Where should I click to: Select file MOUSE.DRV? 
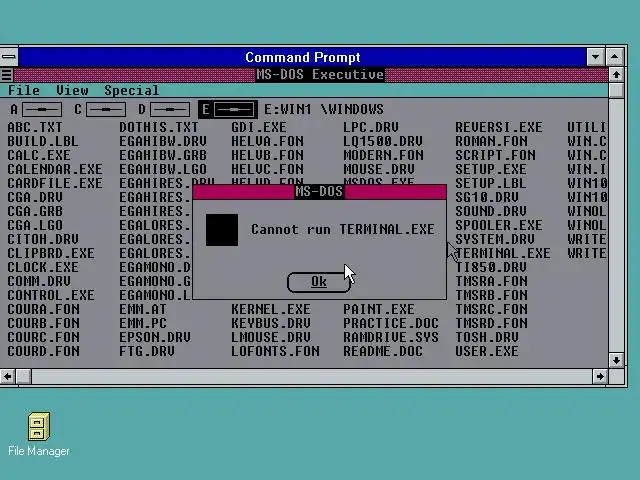click(x=378, y=169)
